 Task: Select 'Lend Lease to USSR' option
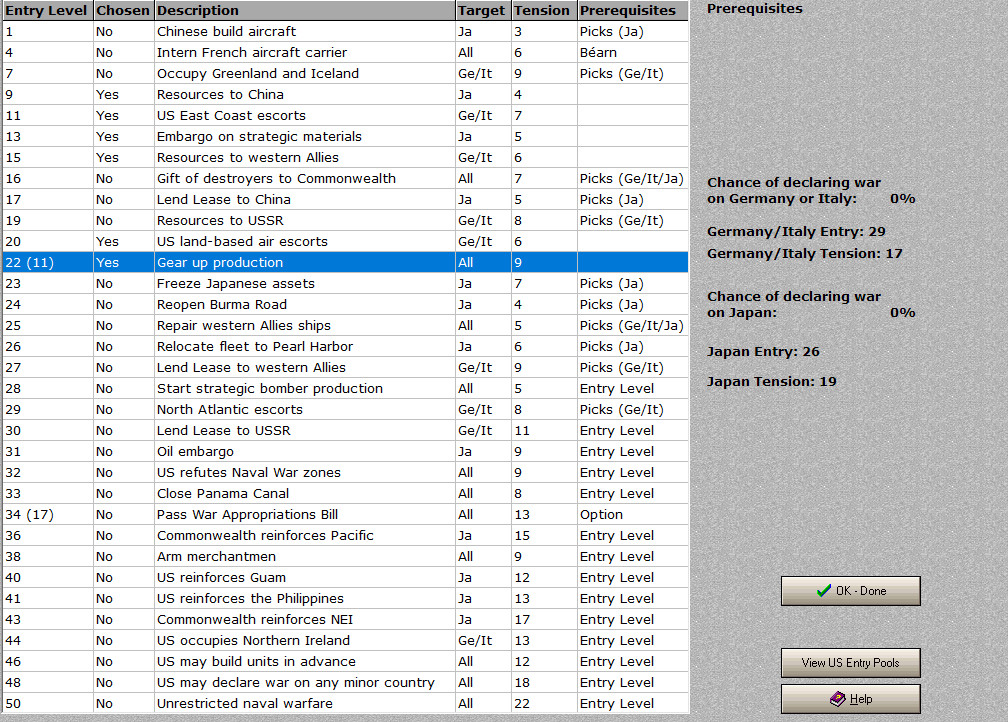pyautogui.click(x=345, y=431)
